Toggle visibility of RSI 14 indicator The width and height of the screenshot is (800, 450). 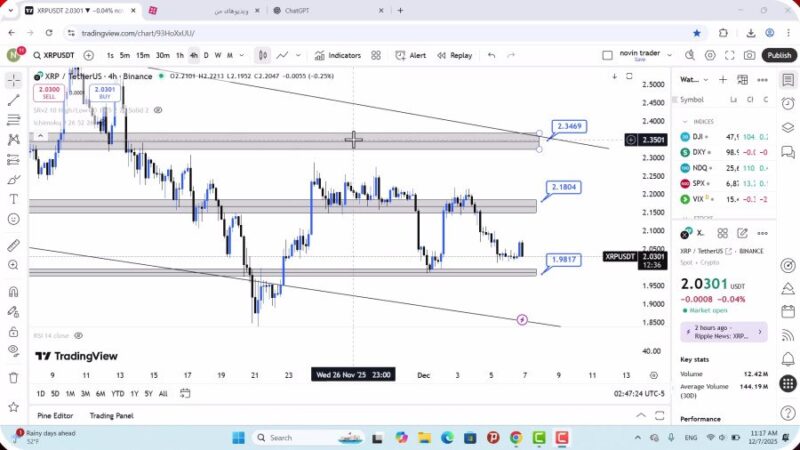point(78,336)
